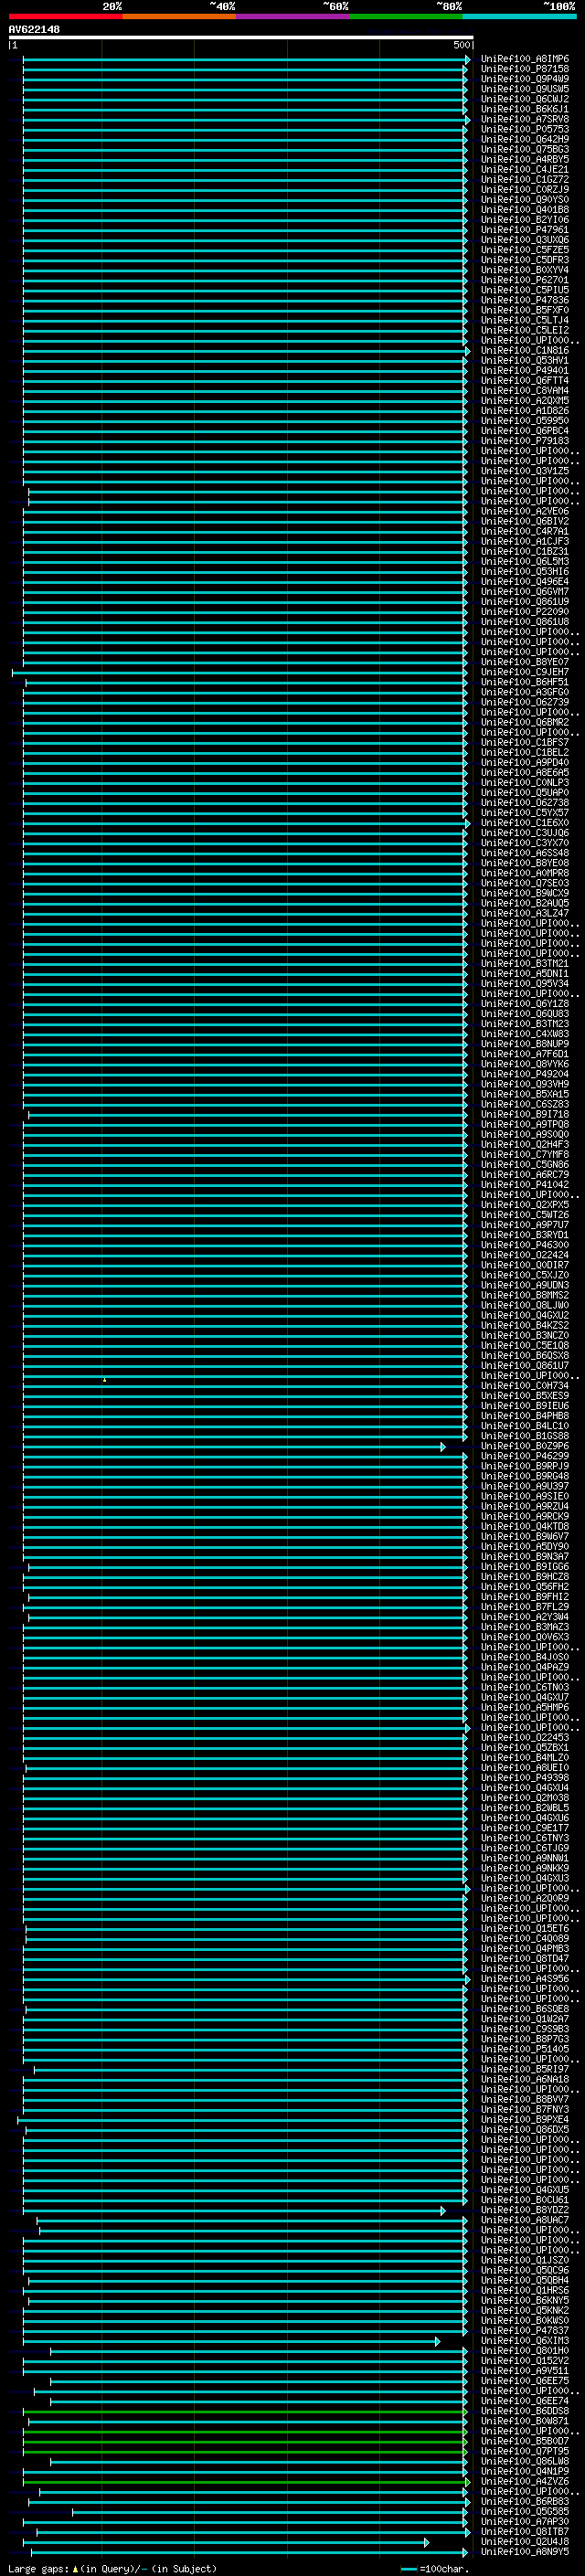Click the shortened alignment bar for UniRef100_B0Z9P6
Viewport: 585px width, 2576px height.
tap(234, 1447)
